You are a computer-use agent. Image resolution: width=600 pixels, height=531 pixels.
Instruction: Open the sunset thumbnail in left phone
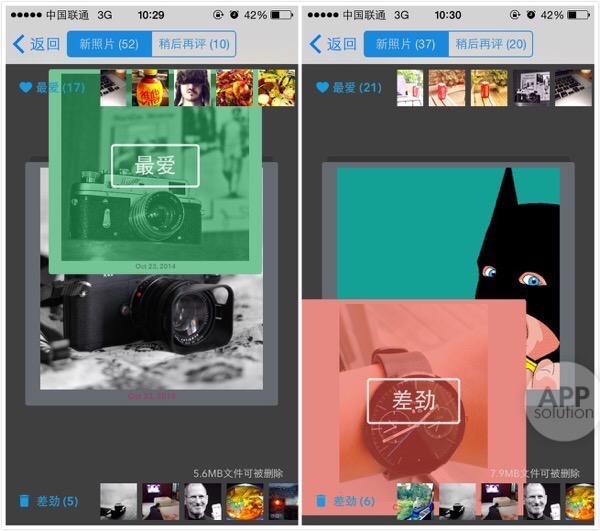coord(283,501)
